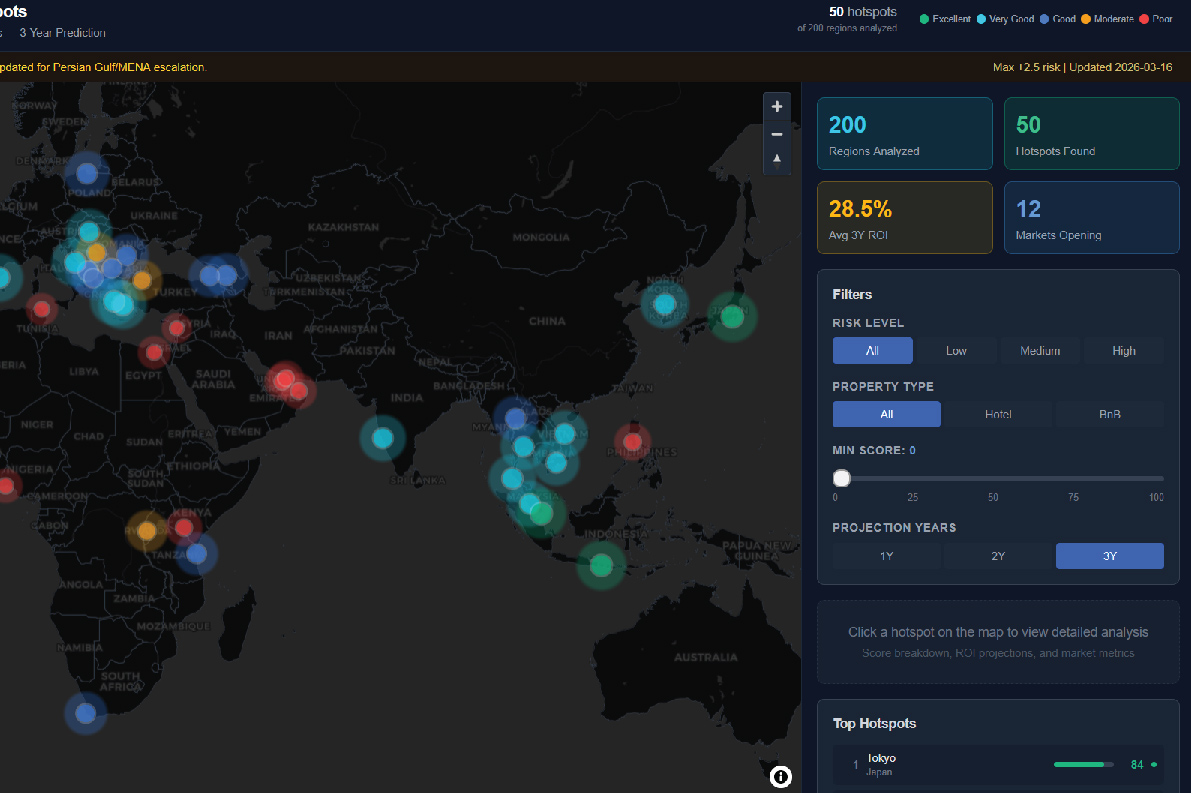This screenshot has width=1191, height=793.
Task: Open map attribution info icon
Action: [x=781, y=777]
